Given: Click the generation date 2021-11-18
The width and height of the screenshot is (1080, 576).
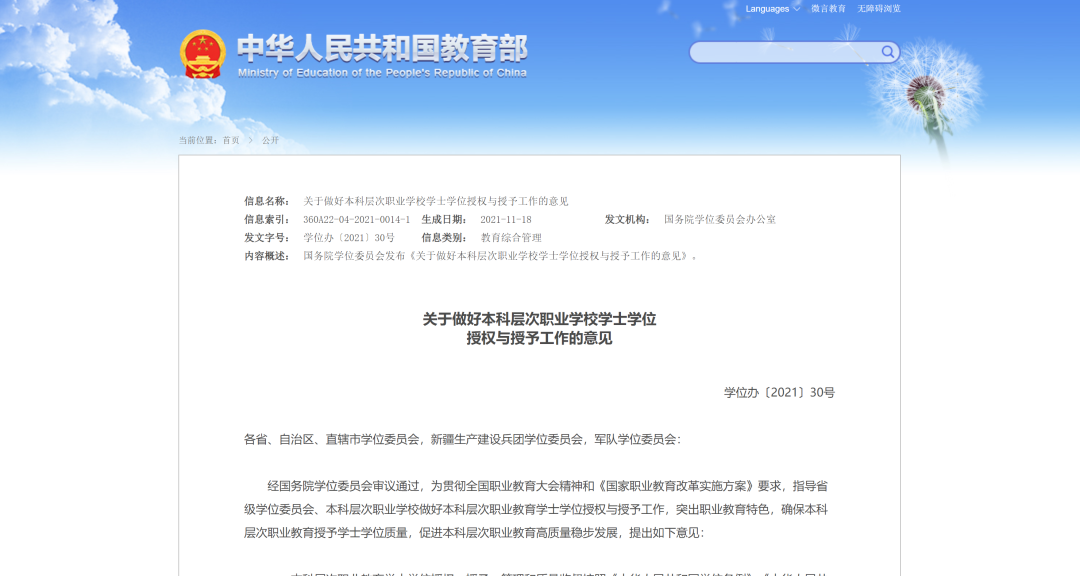Looking at the screenshot, I should (506, 219).
